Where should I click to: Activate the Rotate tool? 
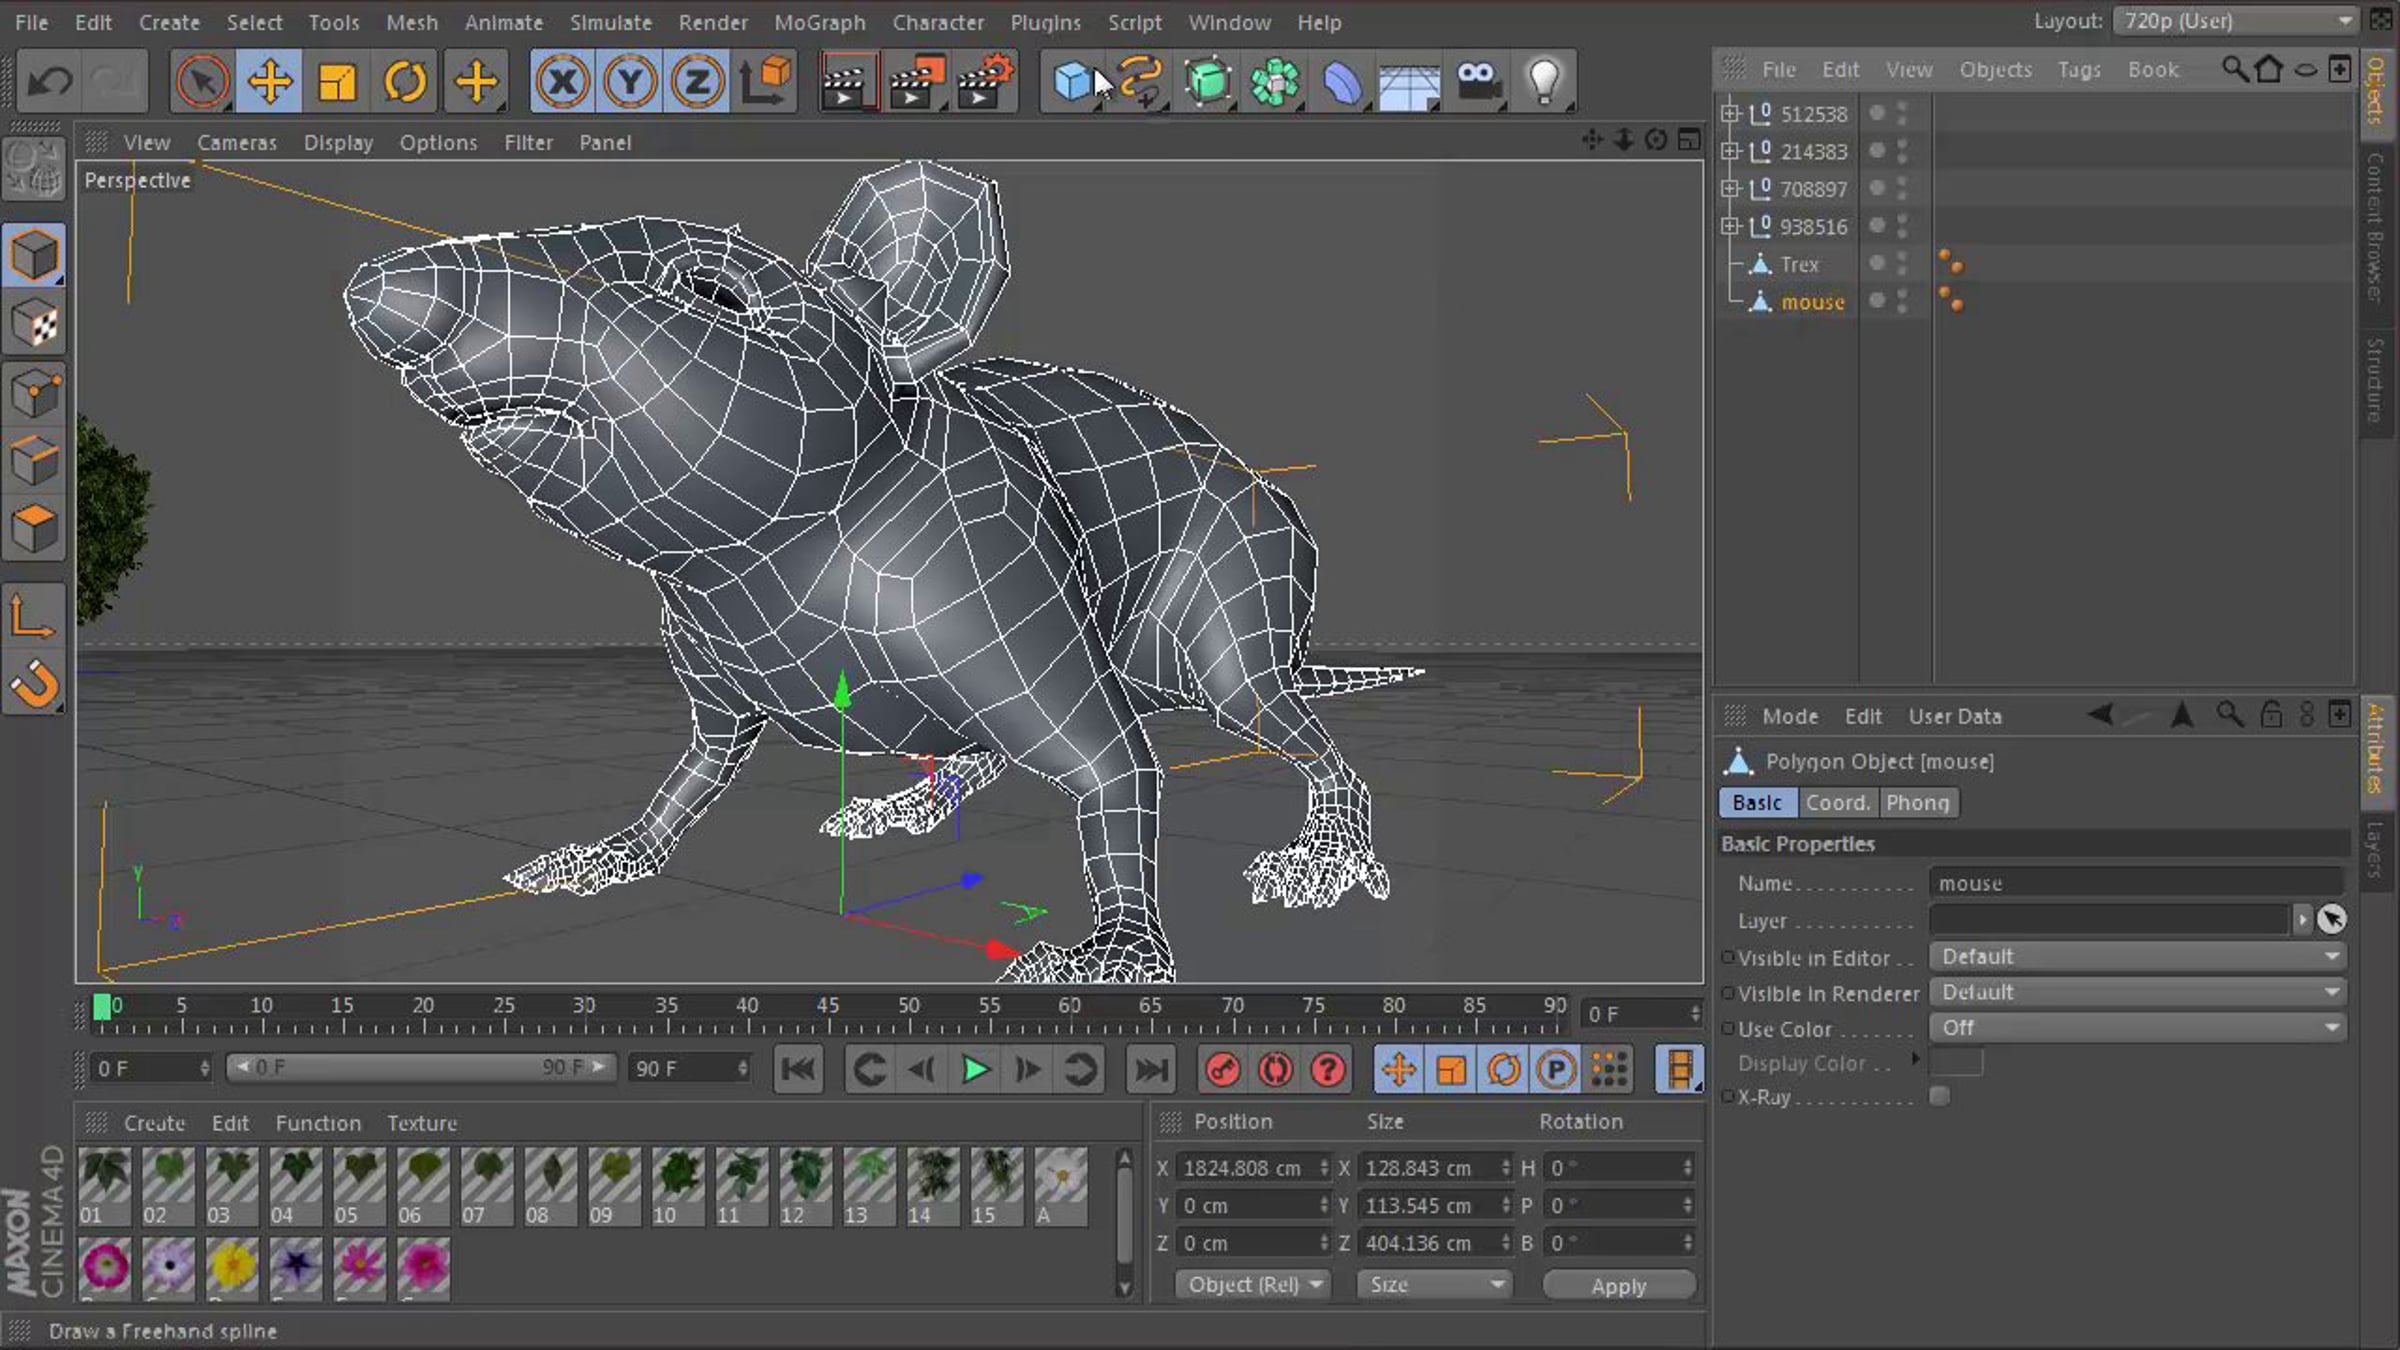pyautogui.click(x=405, y=81)
